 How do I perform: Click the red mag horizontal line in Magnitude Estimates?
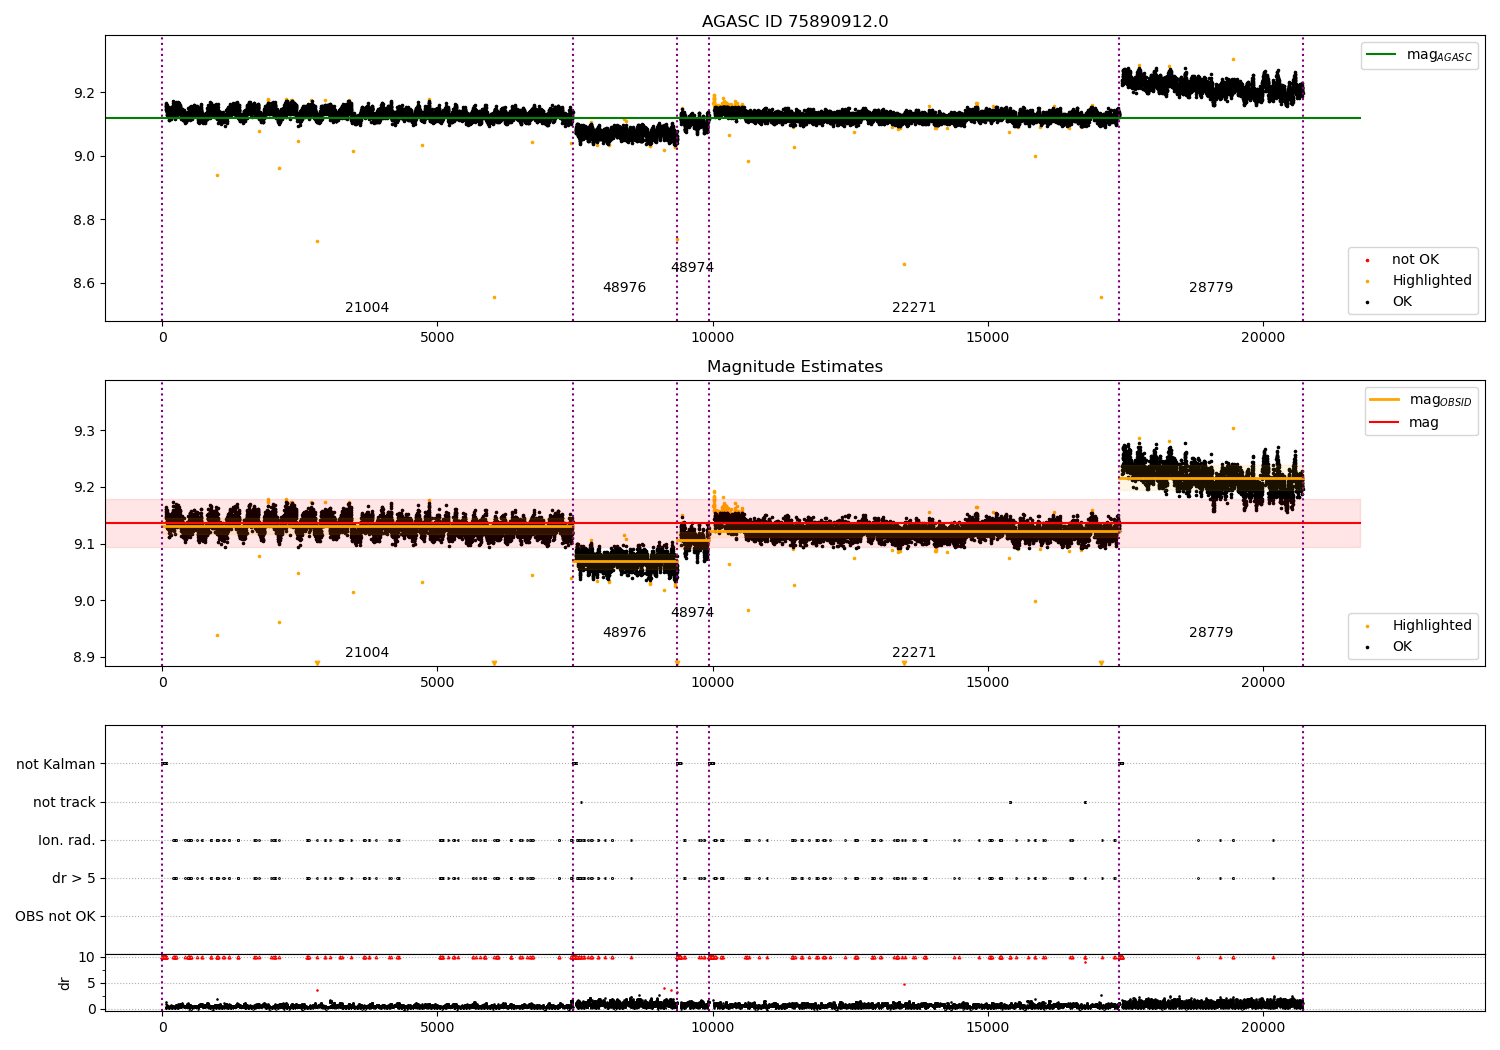click(732, 523)
